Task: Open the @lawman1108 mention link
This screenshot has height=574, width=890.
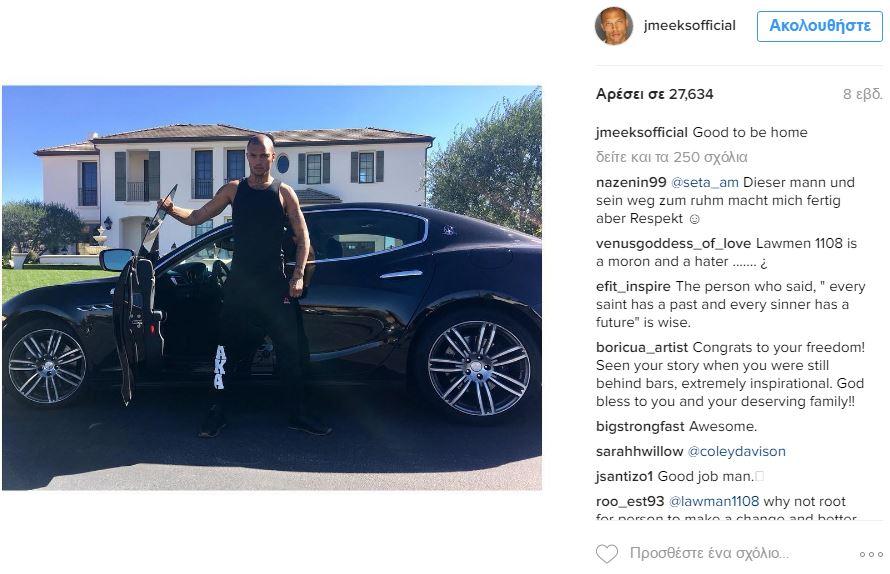Action: pyautogui.click(x=713, y=502)
